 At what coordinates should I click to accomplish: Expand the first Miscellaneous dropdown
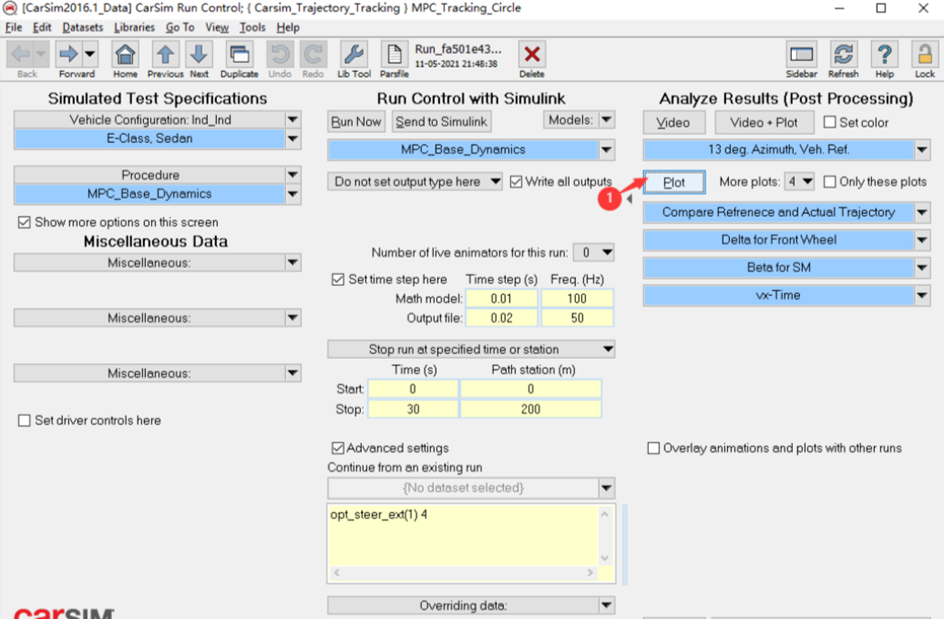(x=293, y=263)
